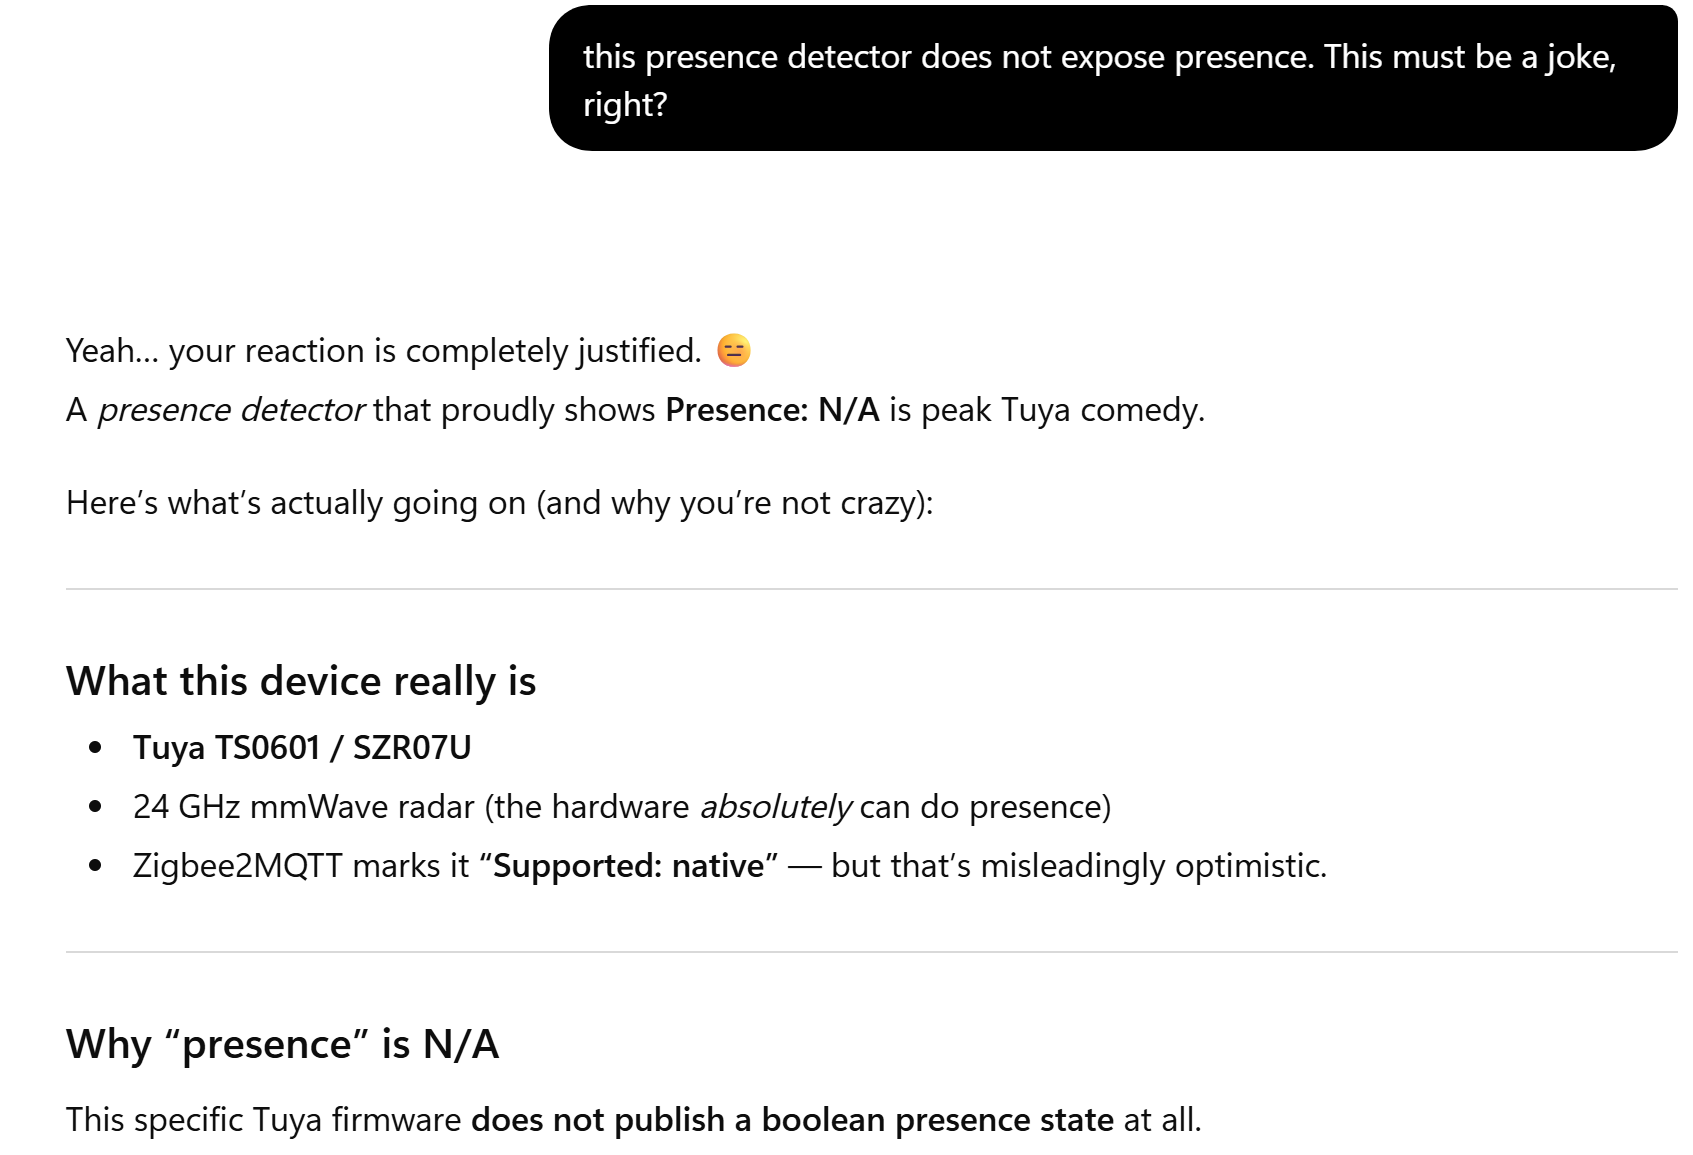Image resolution: width=1693 pixels, height=1155 pixels.
Task: Click the divider line above "What this device really is"
Action: pyautogui.click(x=871, y=589)
